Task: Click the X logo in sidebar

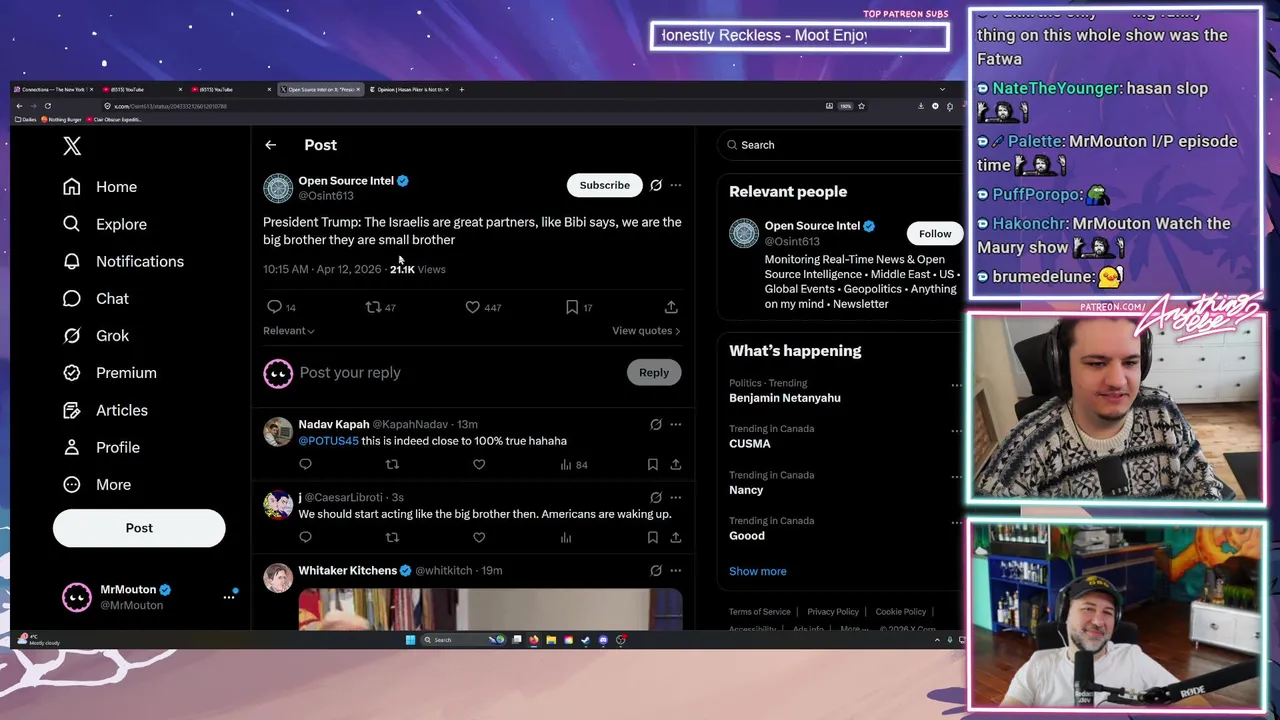Action: click(72, 146)
